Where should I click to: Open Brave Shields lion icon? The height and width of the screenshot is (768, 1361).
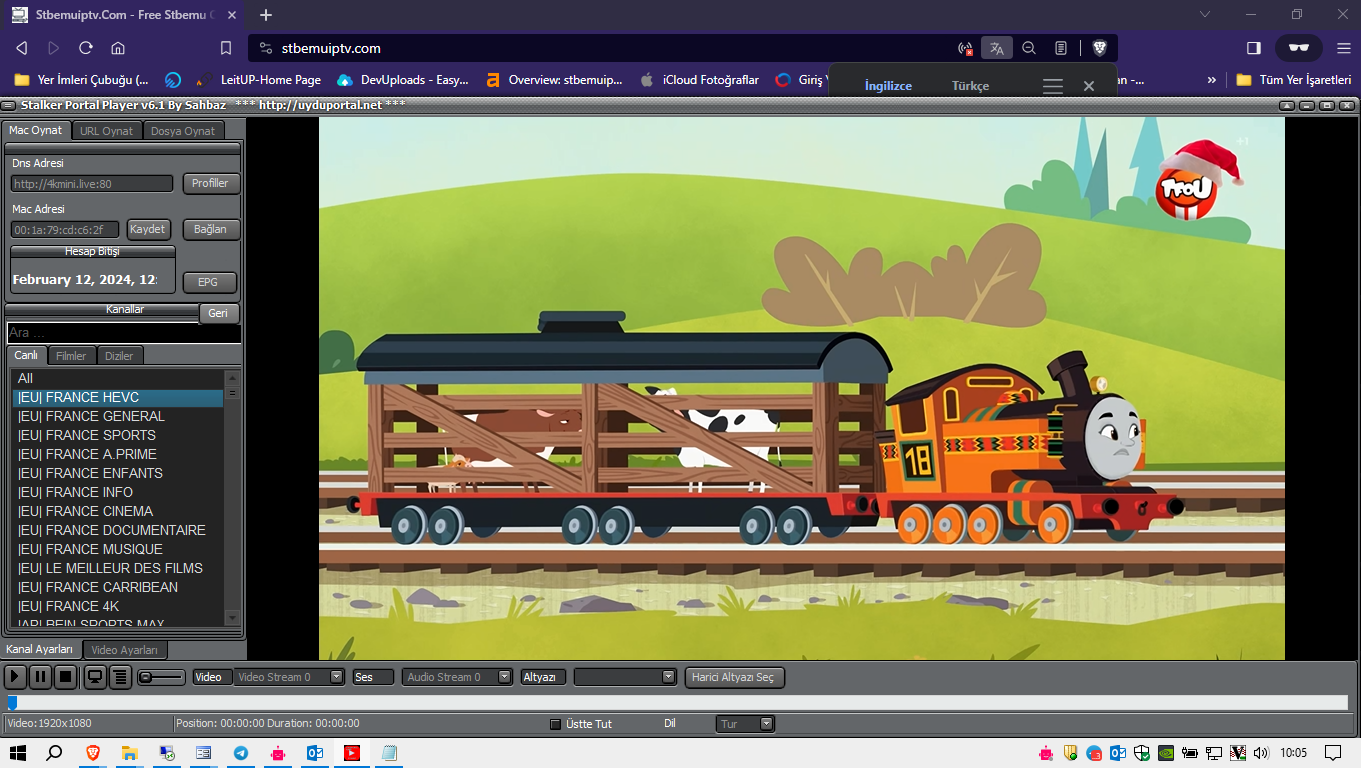pos(1099,48)
